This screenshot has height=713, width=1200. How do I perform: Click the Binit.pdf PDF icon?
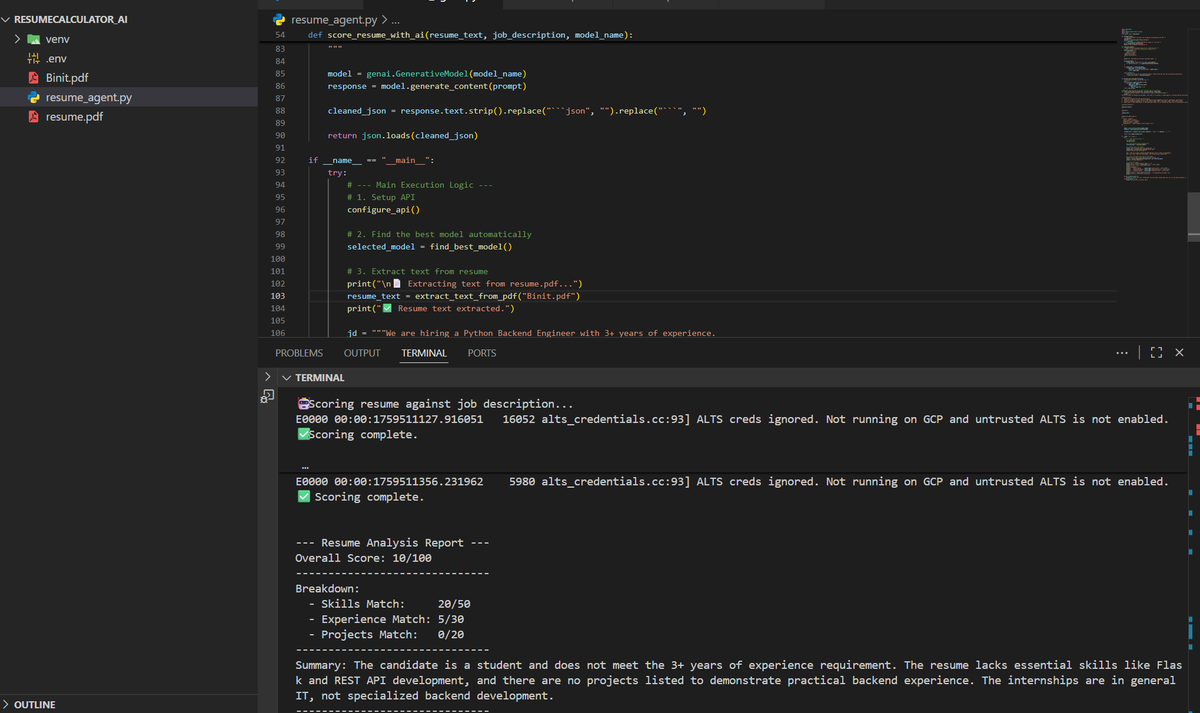pos(34,78)
